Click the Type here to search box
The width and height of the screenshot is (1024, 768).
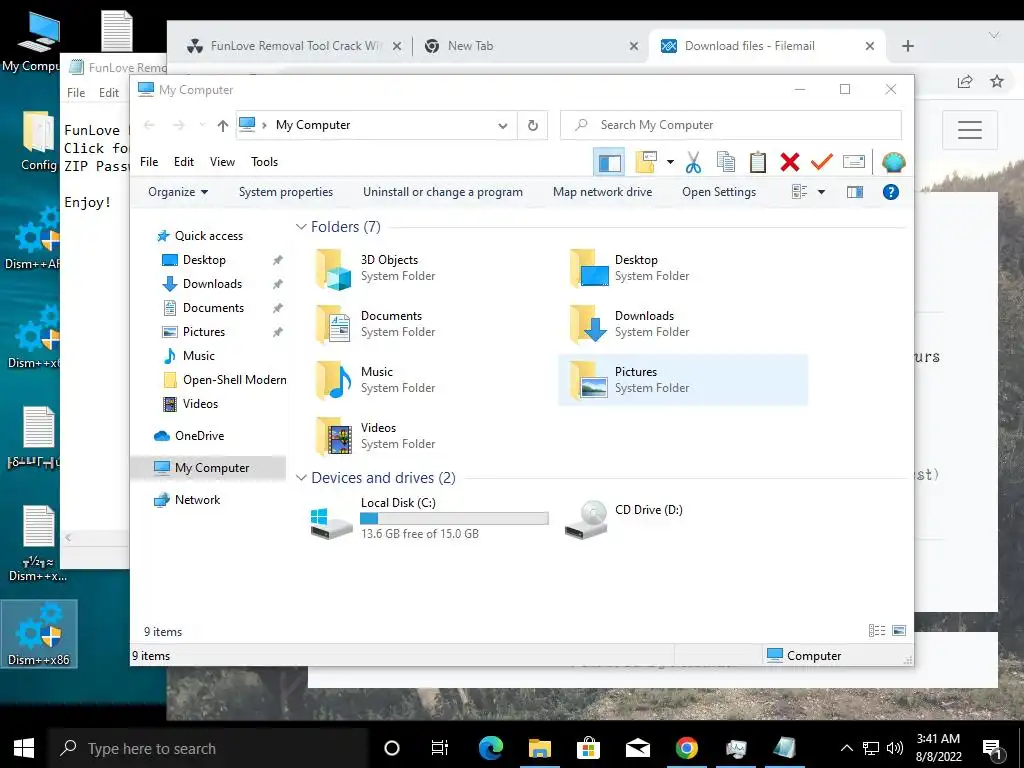tap(209, 748)
